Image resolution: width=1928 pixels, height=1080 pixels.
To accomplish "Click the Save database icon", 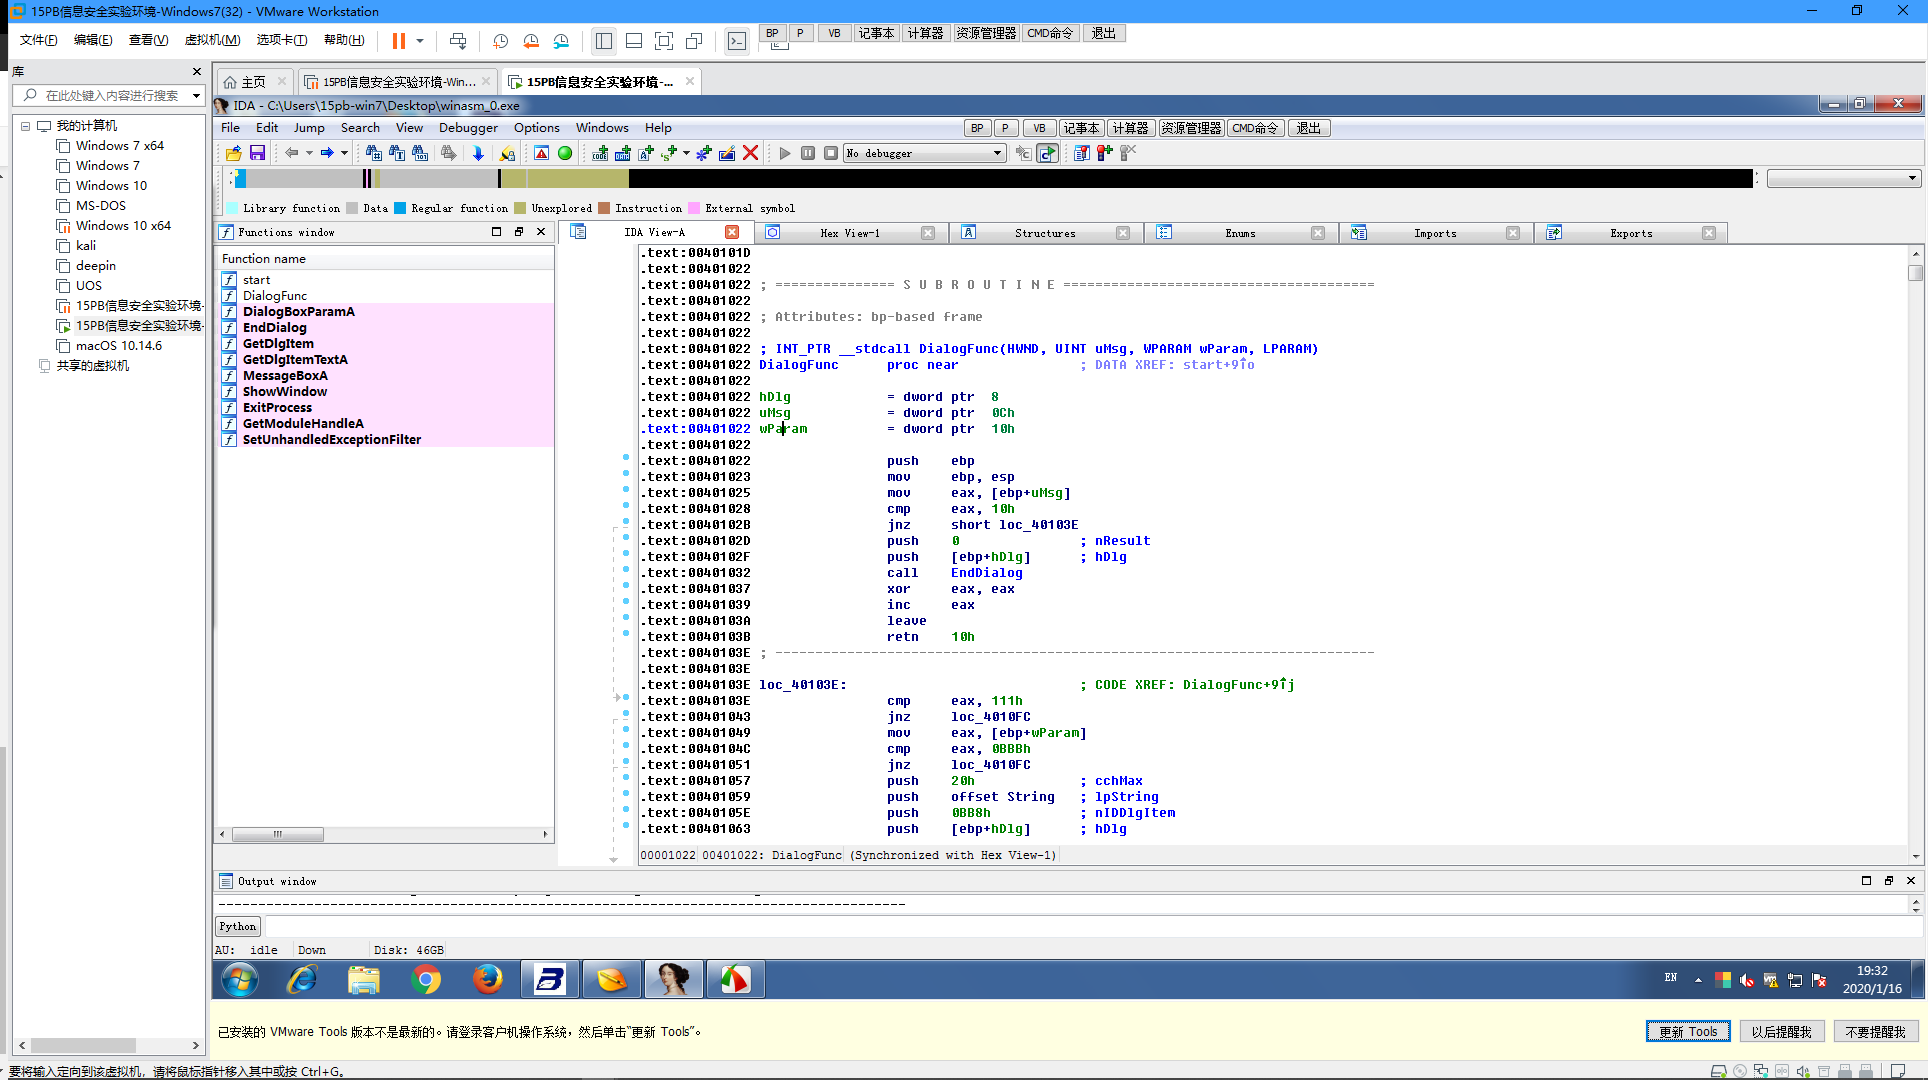I will pyautogui.click(x=257, y=153).
